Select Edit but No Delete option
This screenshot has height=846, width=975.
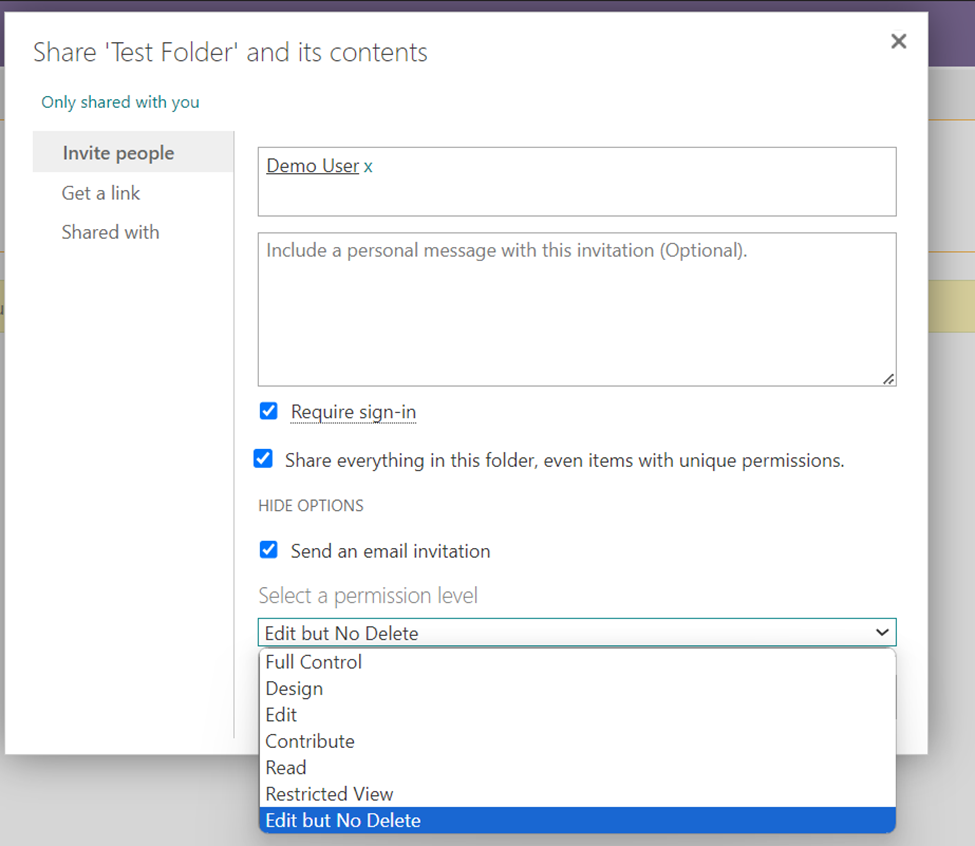[x=343, y=821]
